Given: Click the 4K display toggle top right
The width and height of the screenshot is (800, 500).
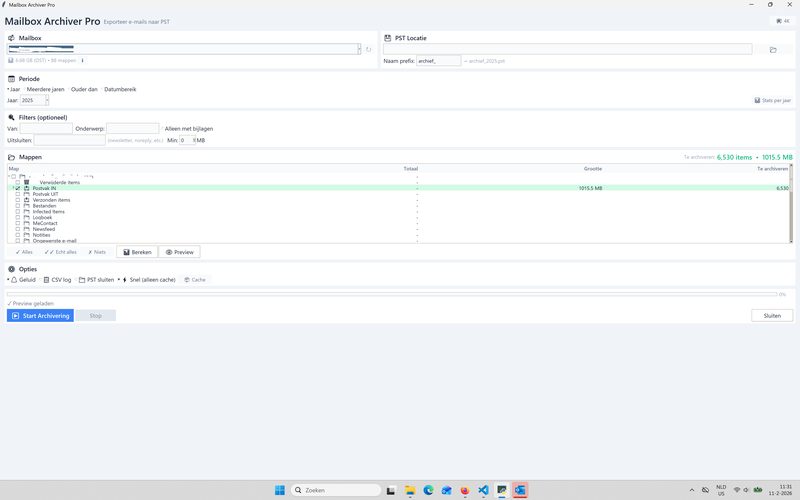Looking at the screenshot, I should [x=783, y=21].
